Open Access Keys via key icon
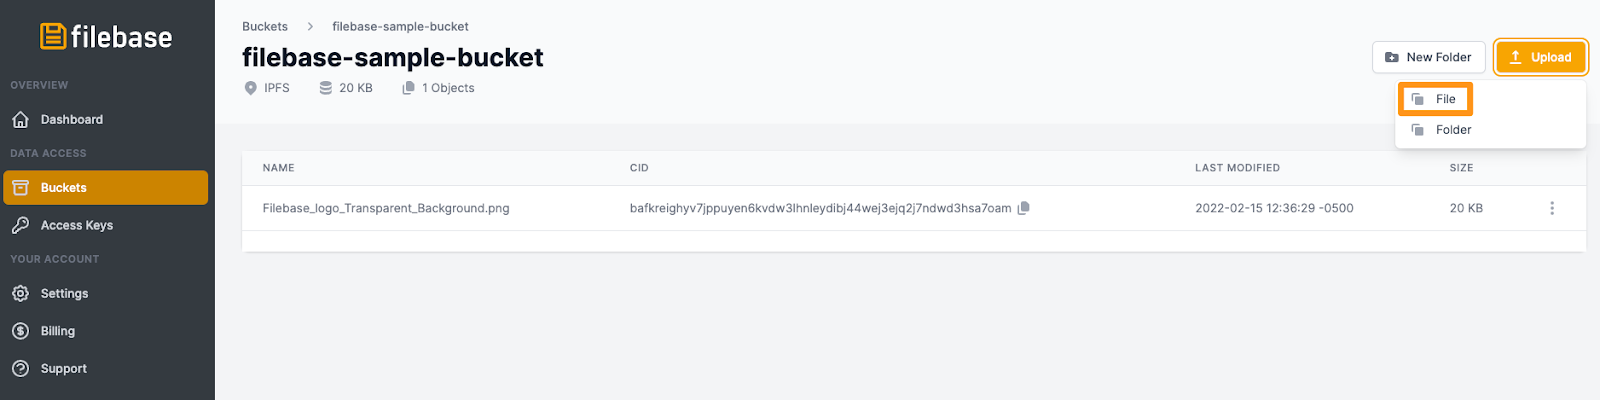1600x400 pixels. pos(20,226)
